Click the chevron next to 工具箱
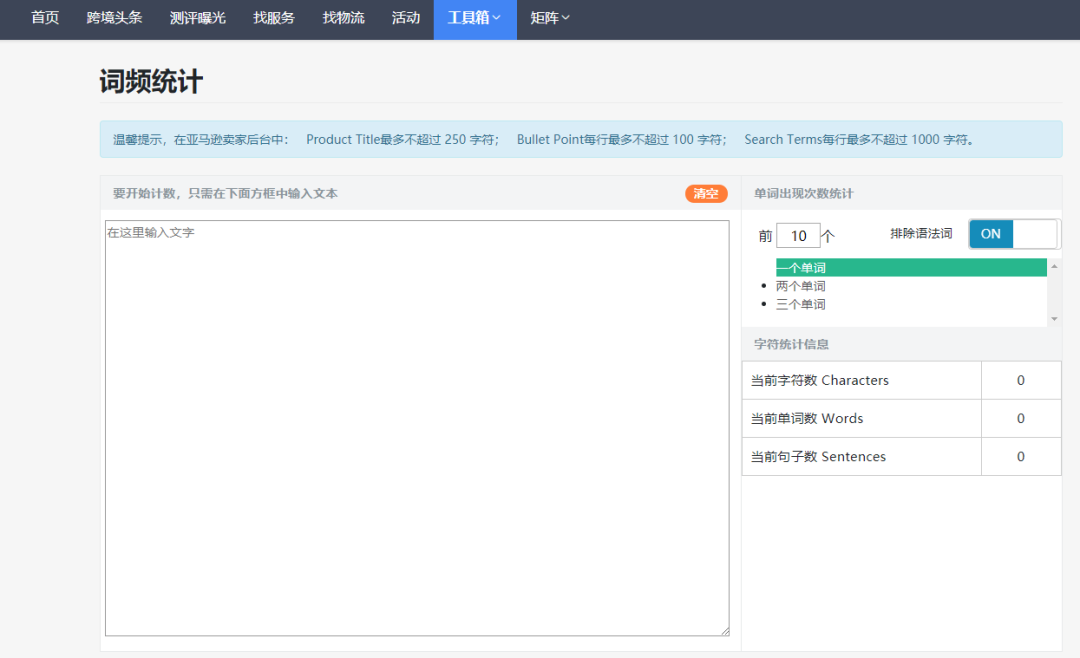This screenshot has height=658, width=1080. coord(496,19)
